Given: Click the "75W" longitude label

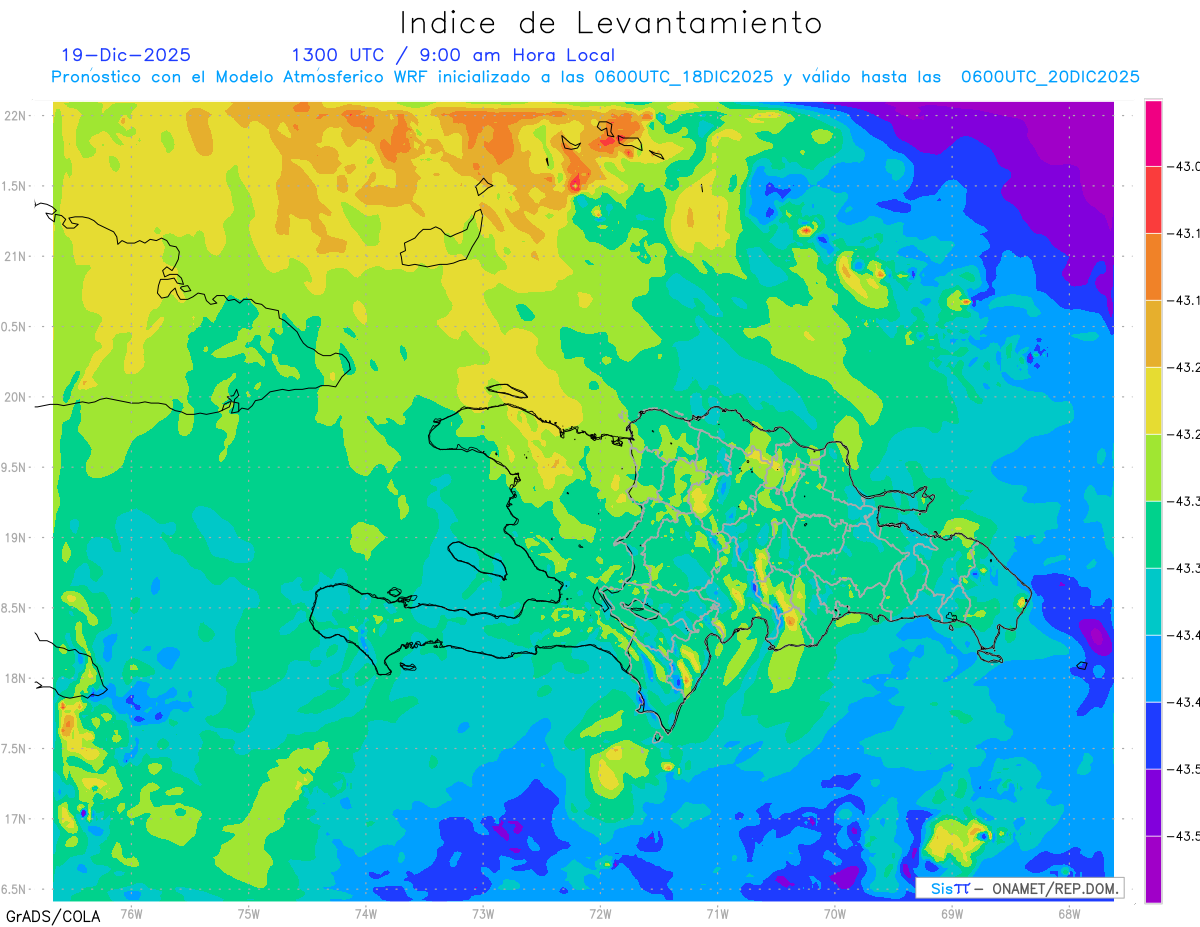Looking at the screenshot, I should (x=249, y=913).
